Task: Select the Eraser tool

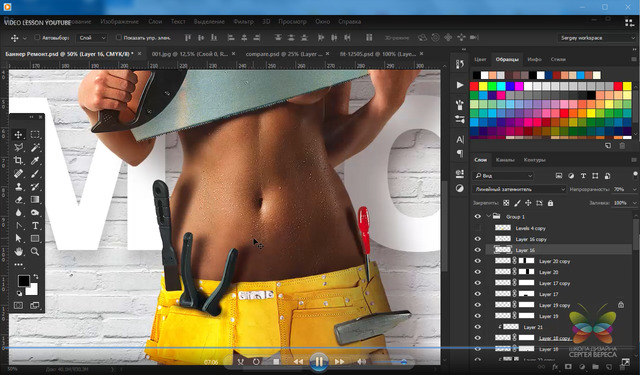Action: (x=18, y=200)
